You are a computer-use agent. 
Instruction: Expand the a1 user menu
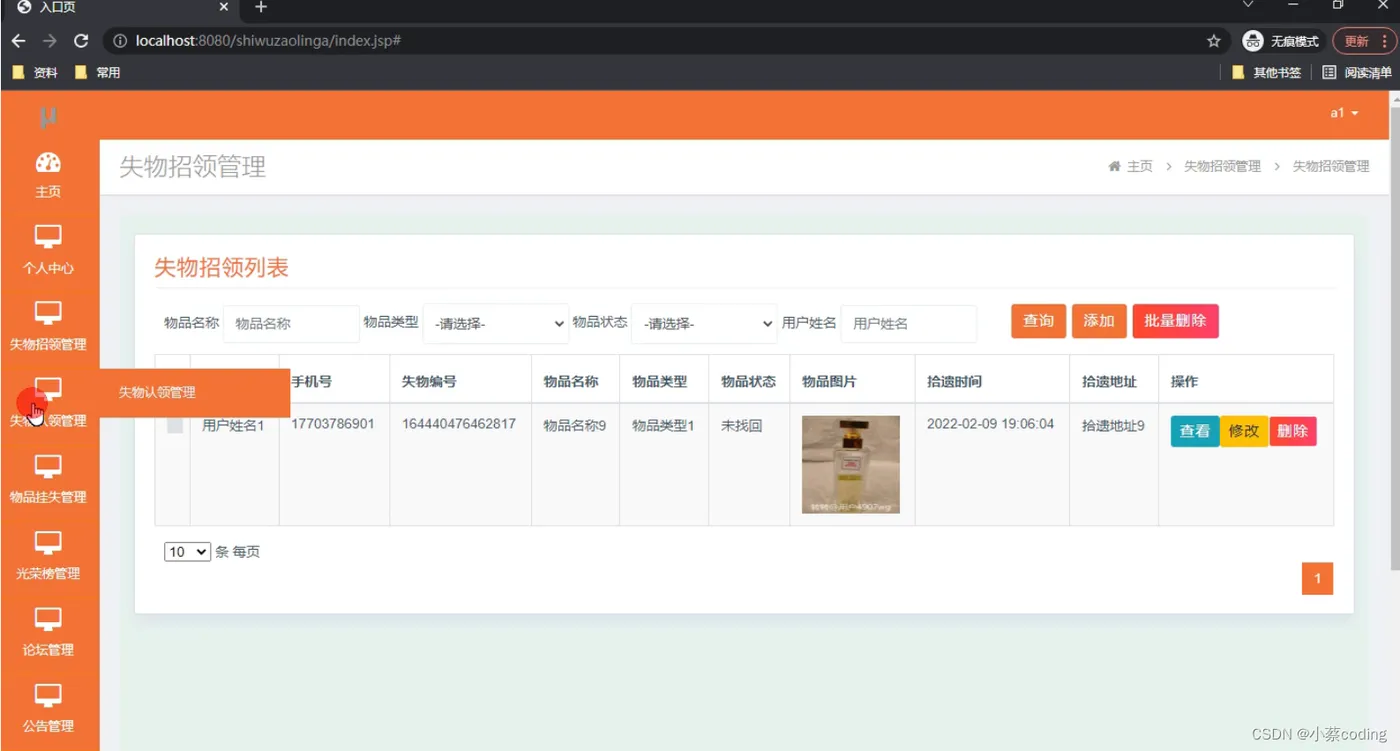coord(1344,113)
